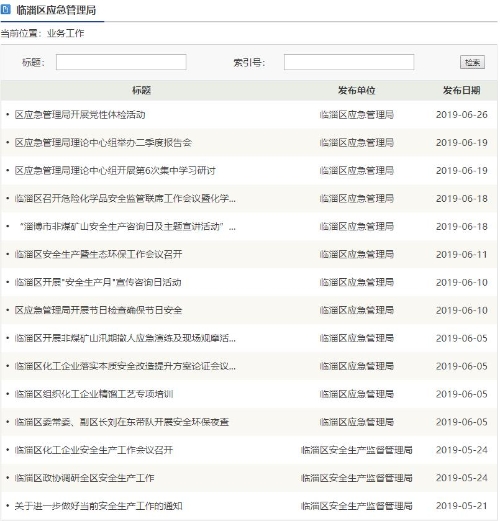Image resolution: width=500 pixels, height=521 pixels.
Task: Open article about 第6次集中学习研讨
Action: (115, 171)
